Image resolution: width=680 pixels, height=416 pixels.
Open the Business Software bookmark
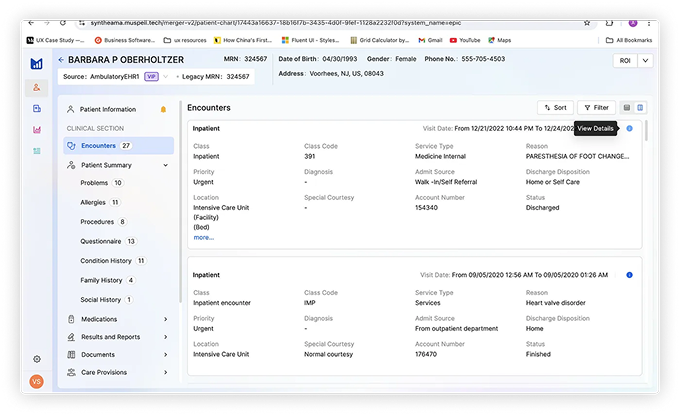coord(125,40)
